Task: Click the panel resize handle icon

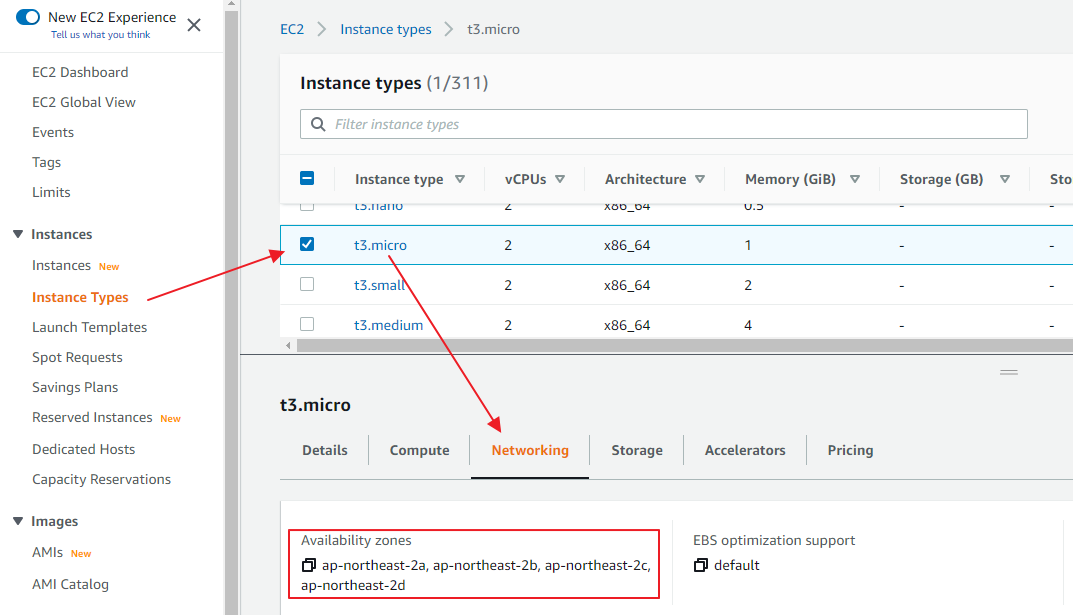Action: 1009,372
